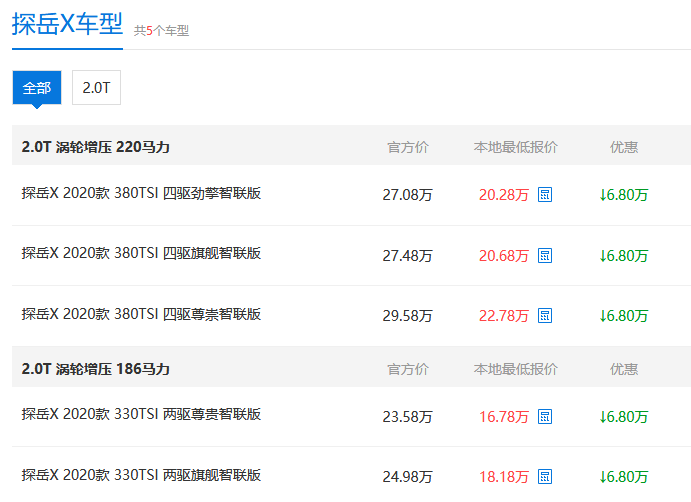The height and width of the screenshot is (502, 691).
Task: Click calculator icon beside 22.78万 price
Action: tap(545, 316)
